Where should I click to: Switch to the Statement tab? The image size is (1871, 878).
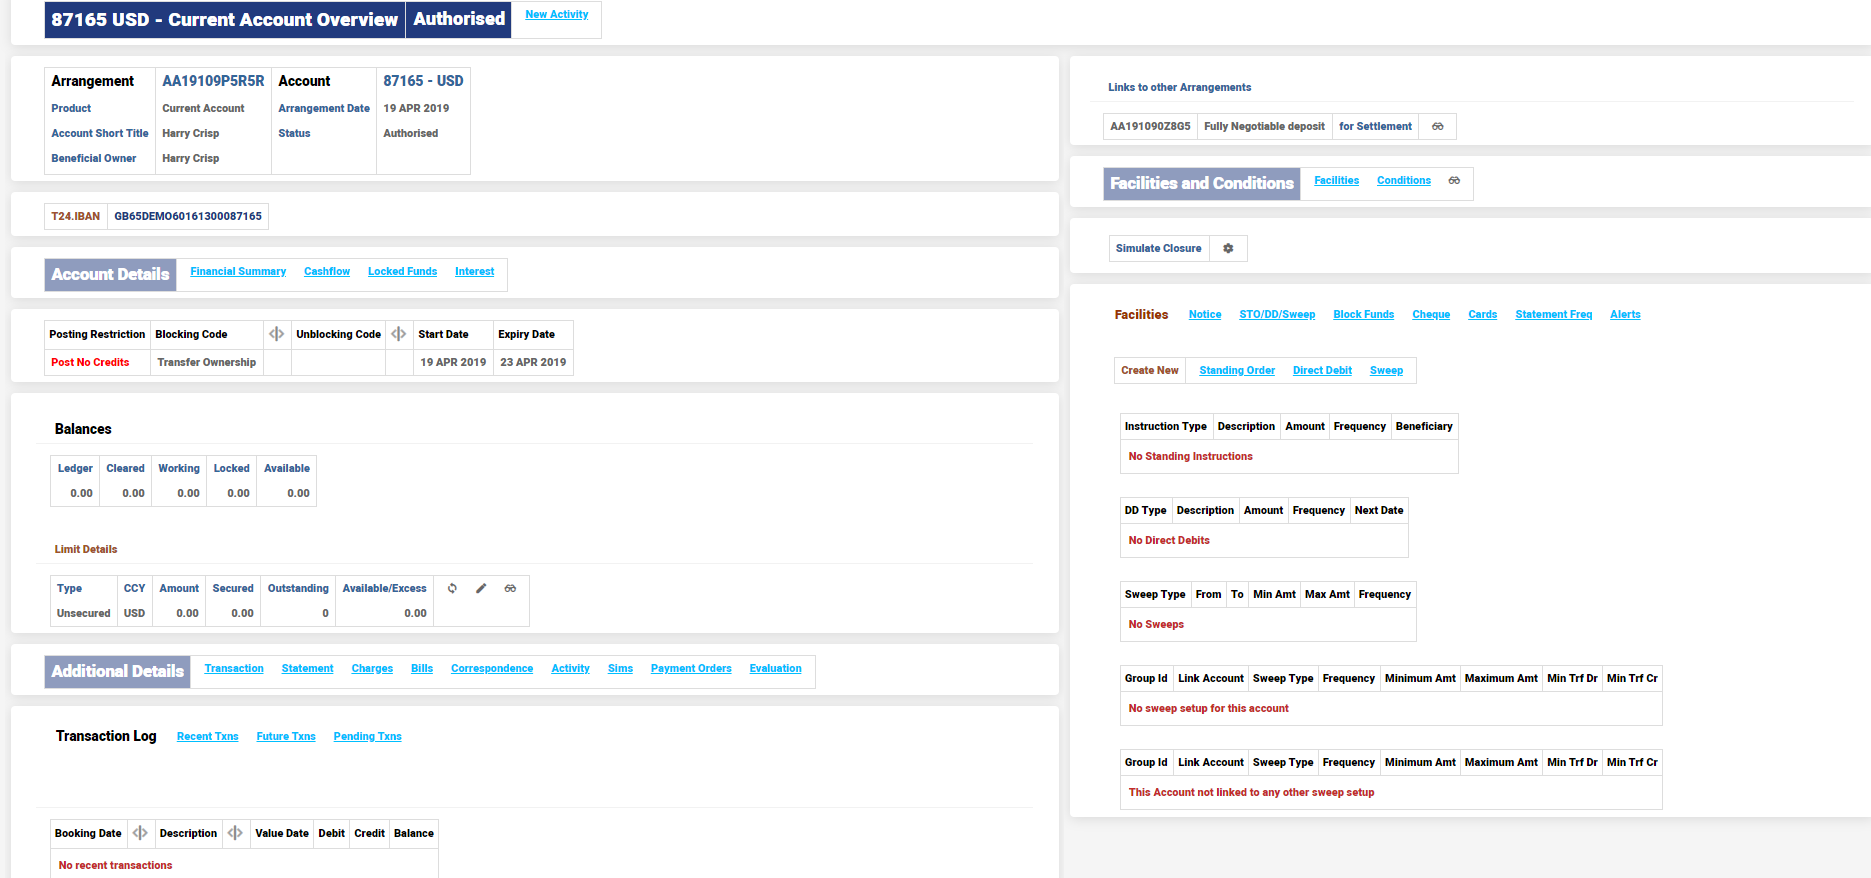pyautogui.click(x=307, y=669)
